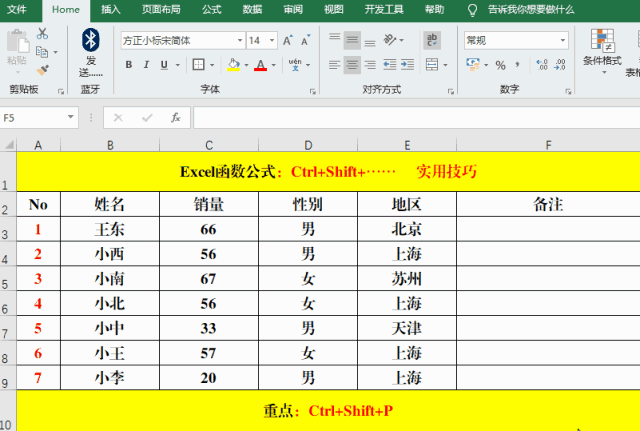This screenshot has width=640, height=431.
Task: Open the 公式 ribbon tab
Action: [x=211, y=9]
